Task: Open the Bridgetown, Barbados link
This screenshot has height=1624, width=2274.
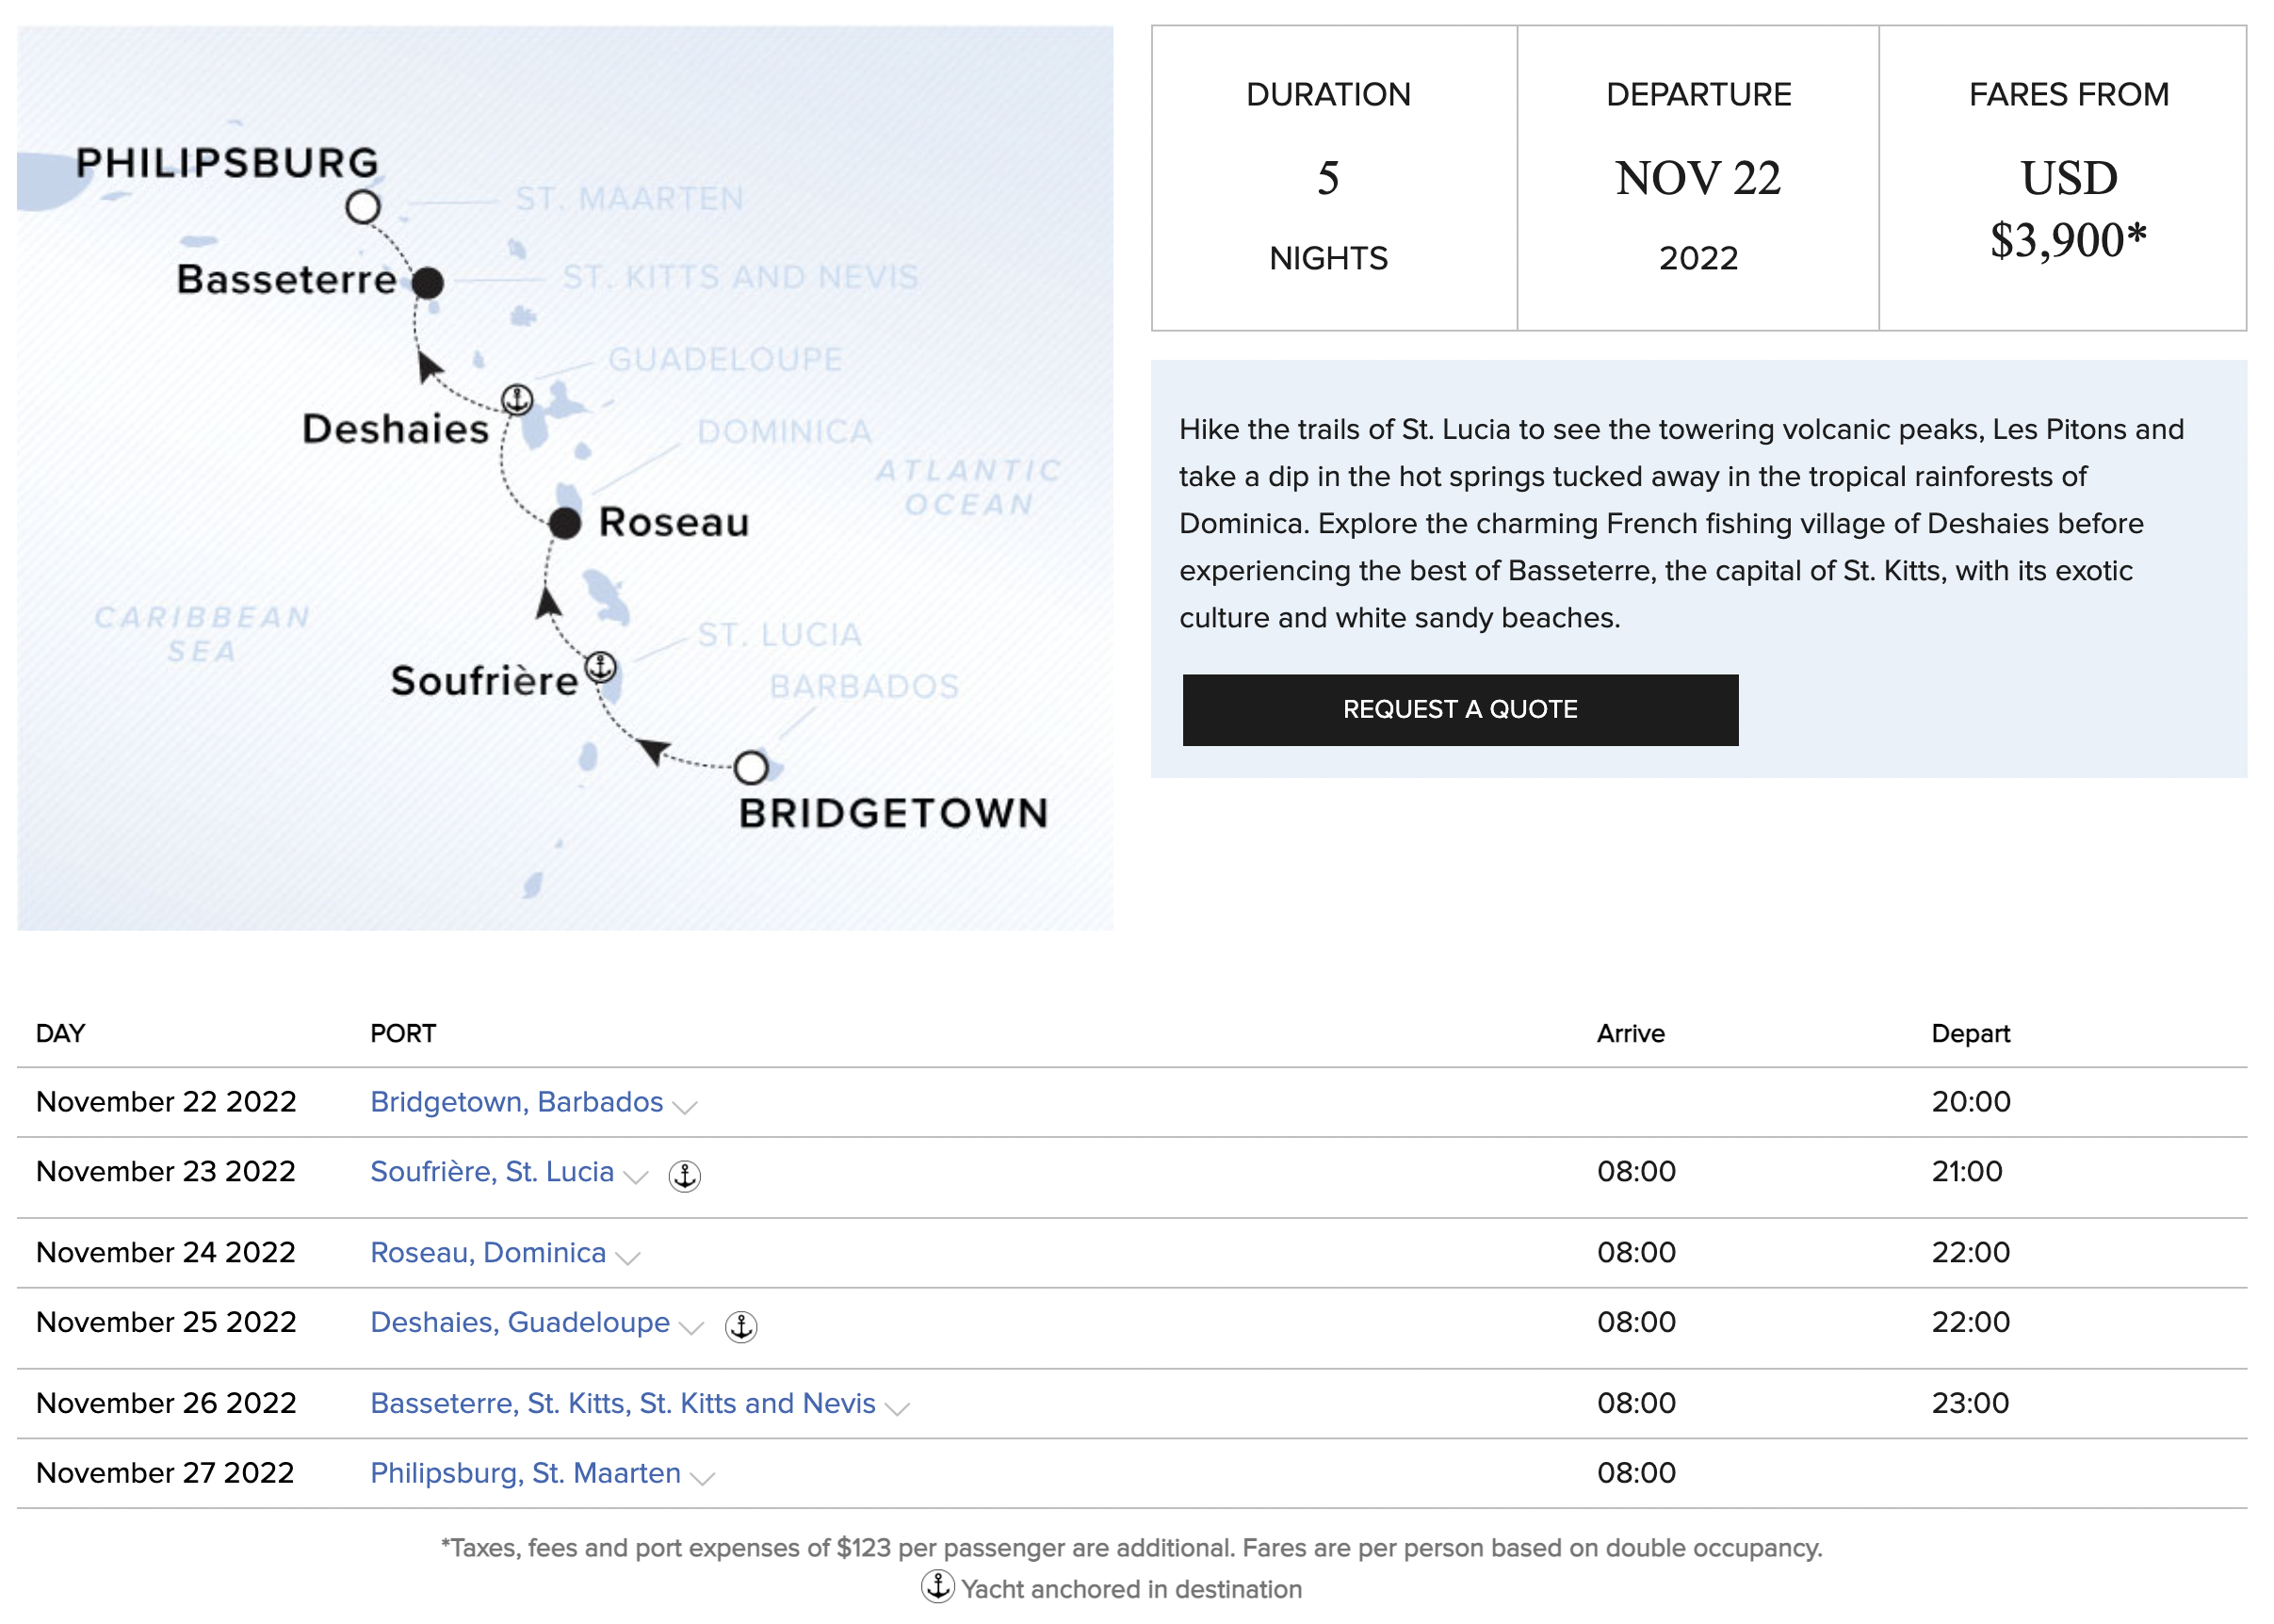Action: 516,1101
